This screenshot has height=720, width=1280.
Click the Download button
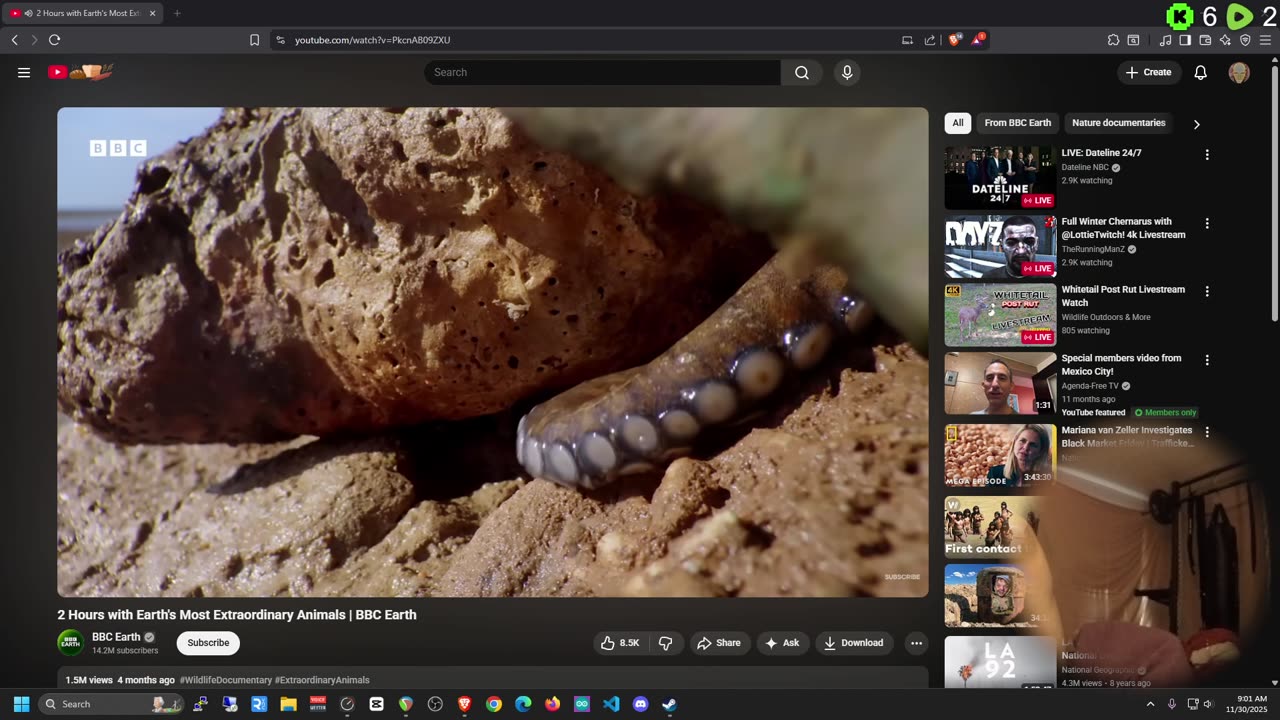click(853, 643)
